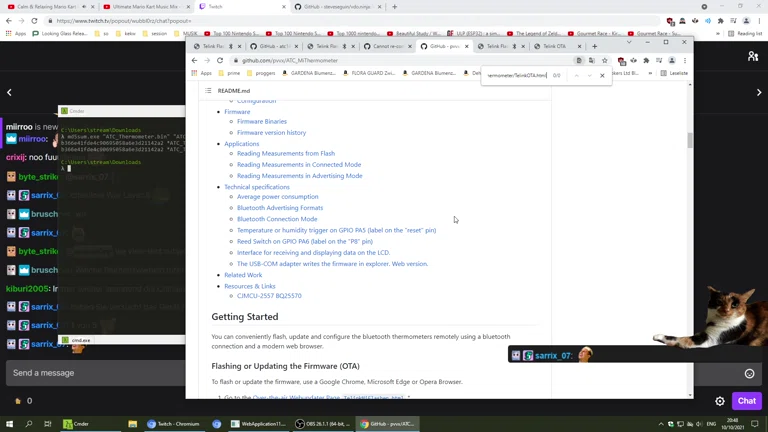
Task: Collapse chat with the left arrow
Action: click(9, 92)
